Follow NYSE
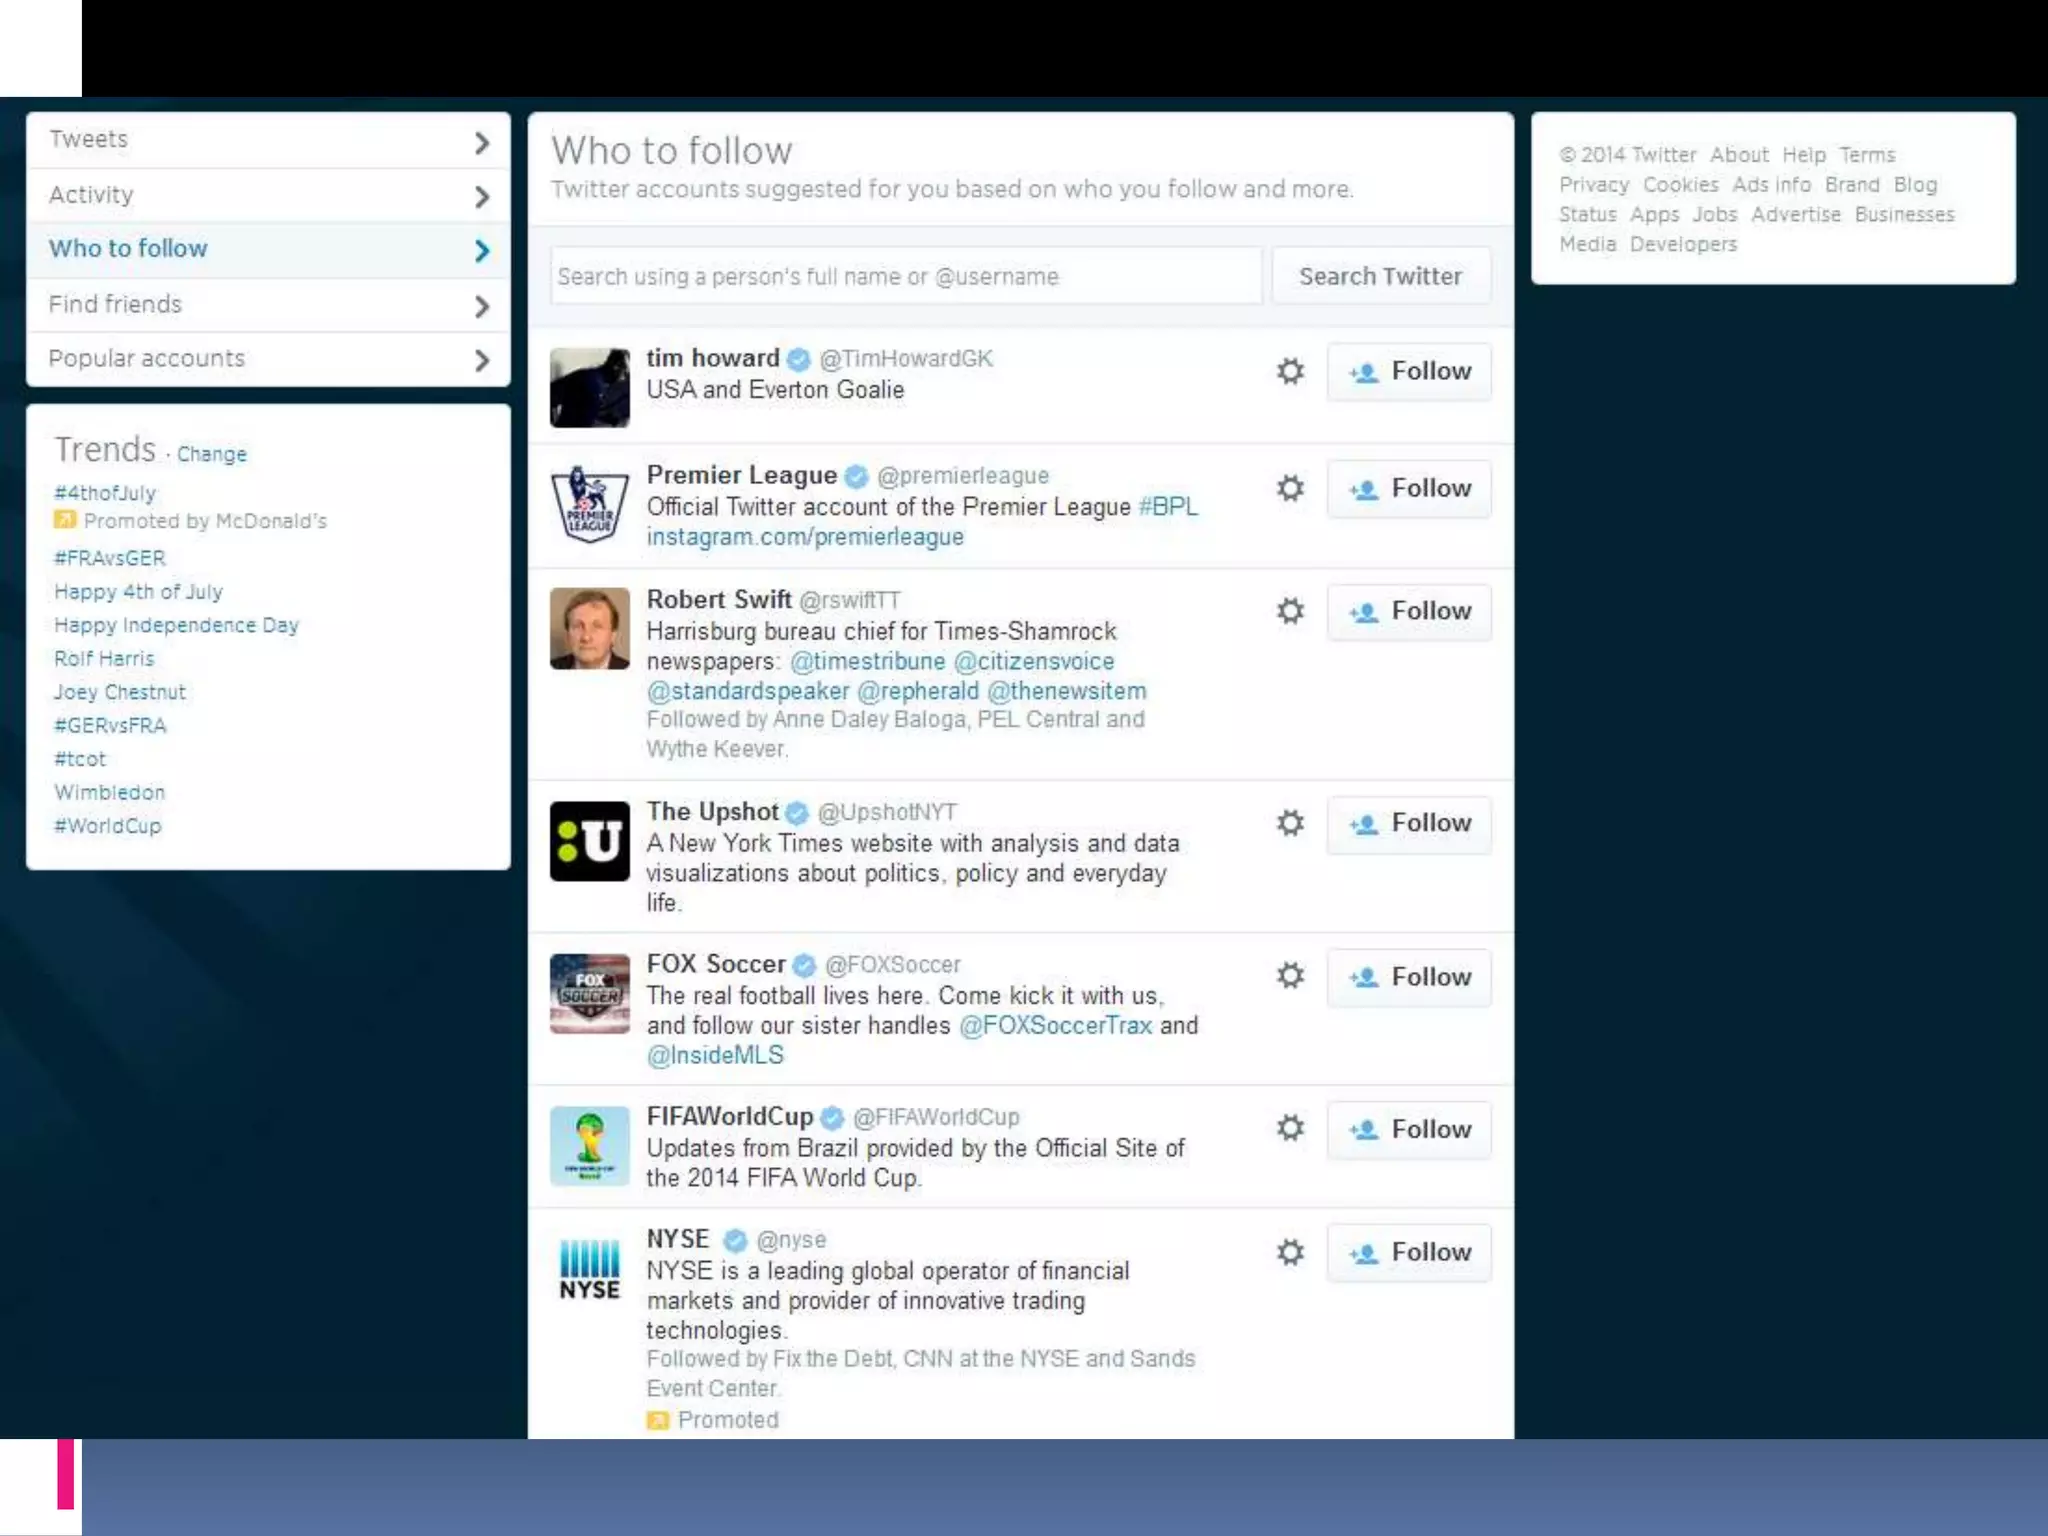2048x1536 pixels. pos(1409,1253)
